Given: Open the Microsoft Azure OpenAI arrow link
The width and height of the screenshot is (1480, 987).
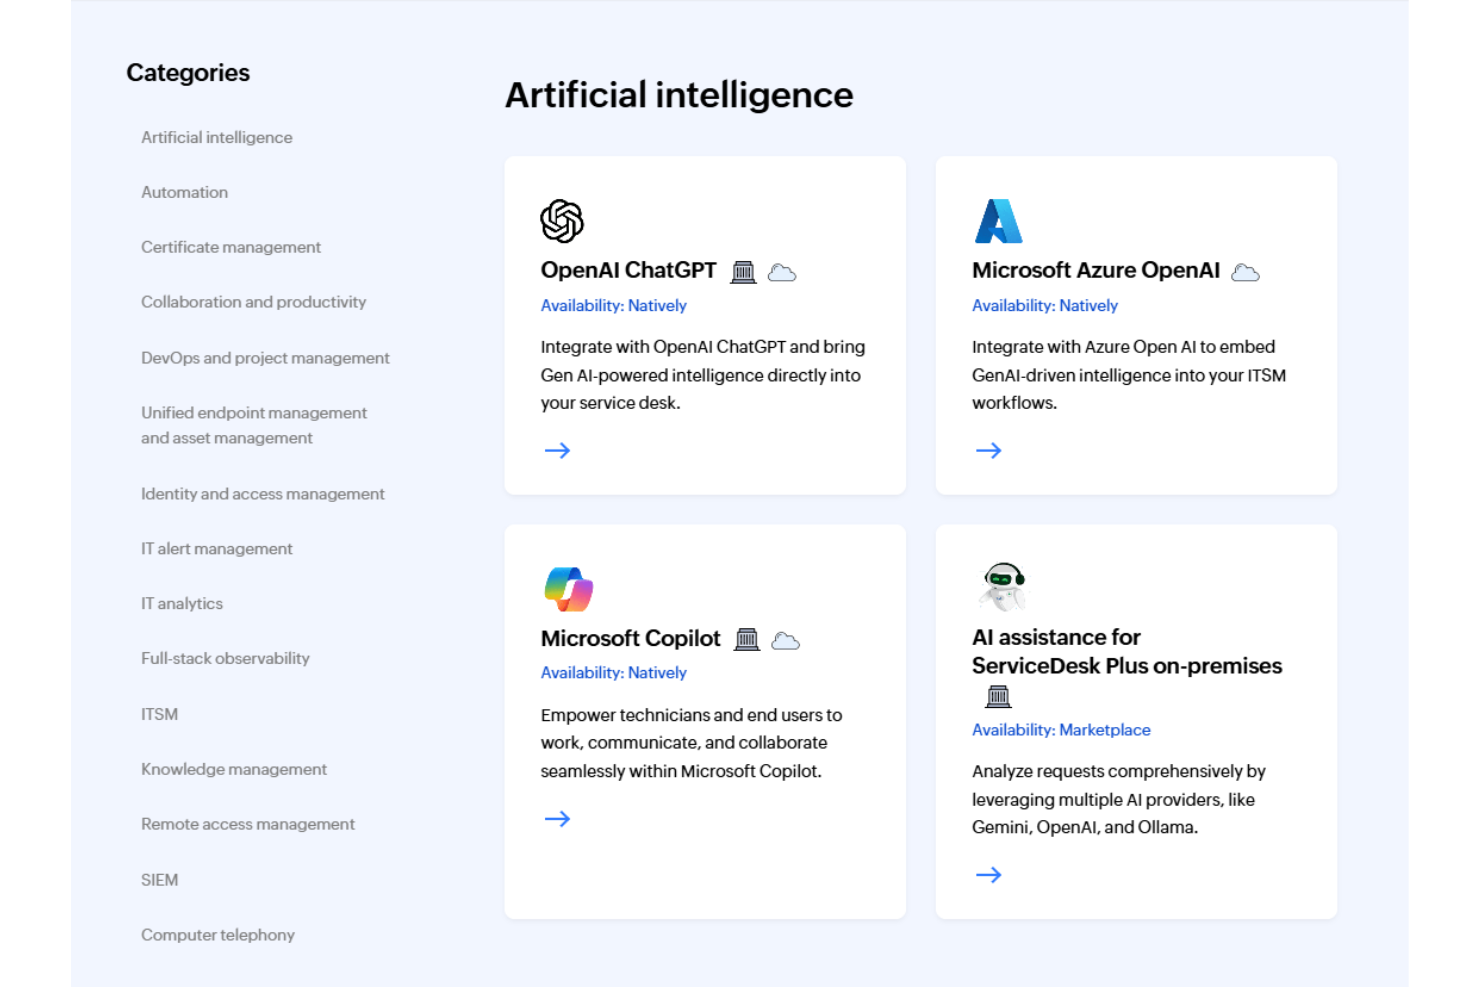Looking at the screenshot, I should point(988,450).
